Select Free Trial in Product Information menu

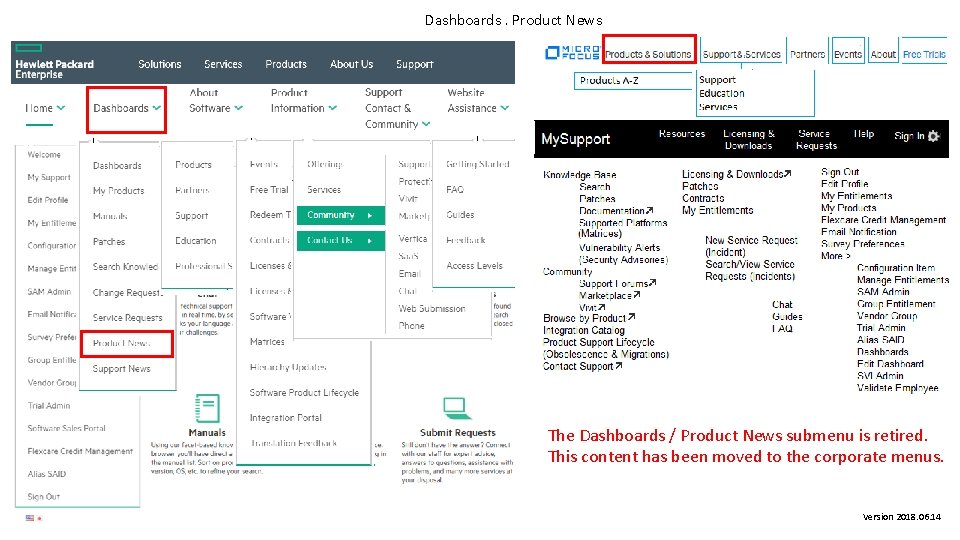(x=269, y=190)
